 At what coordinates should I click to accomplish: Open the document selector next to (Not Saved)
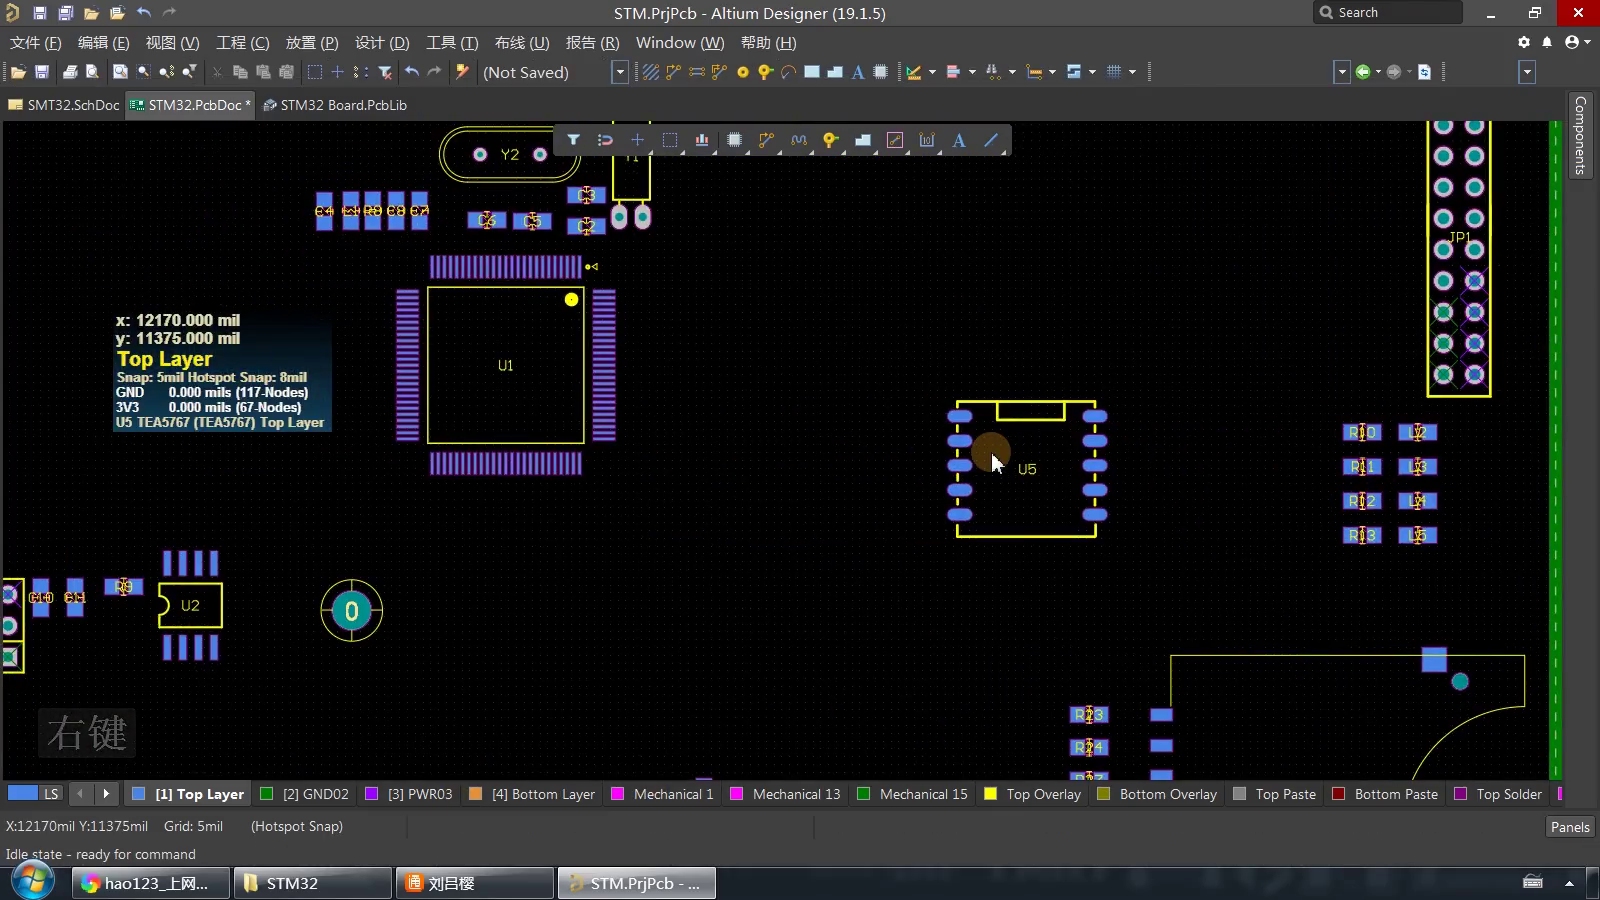pos(619,72)
